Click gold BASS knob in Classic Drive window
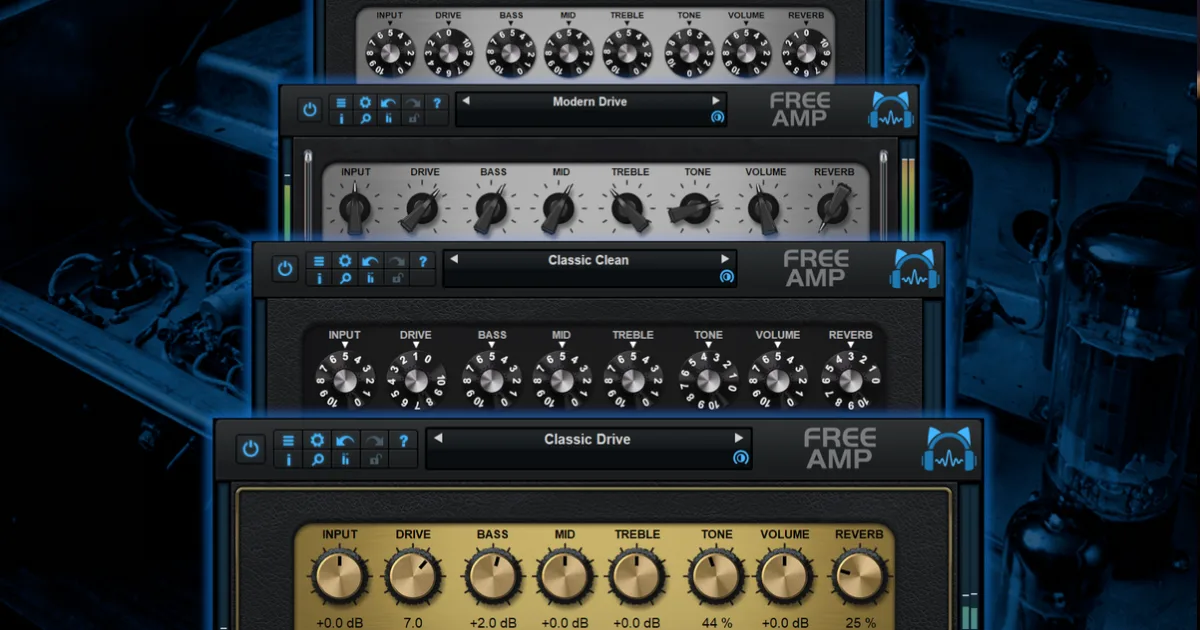This screenshot has height=630, width=1200. click(x=492, y=576)
